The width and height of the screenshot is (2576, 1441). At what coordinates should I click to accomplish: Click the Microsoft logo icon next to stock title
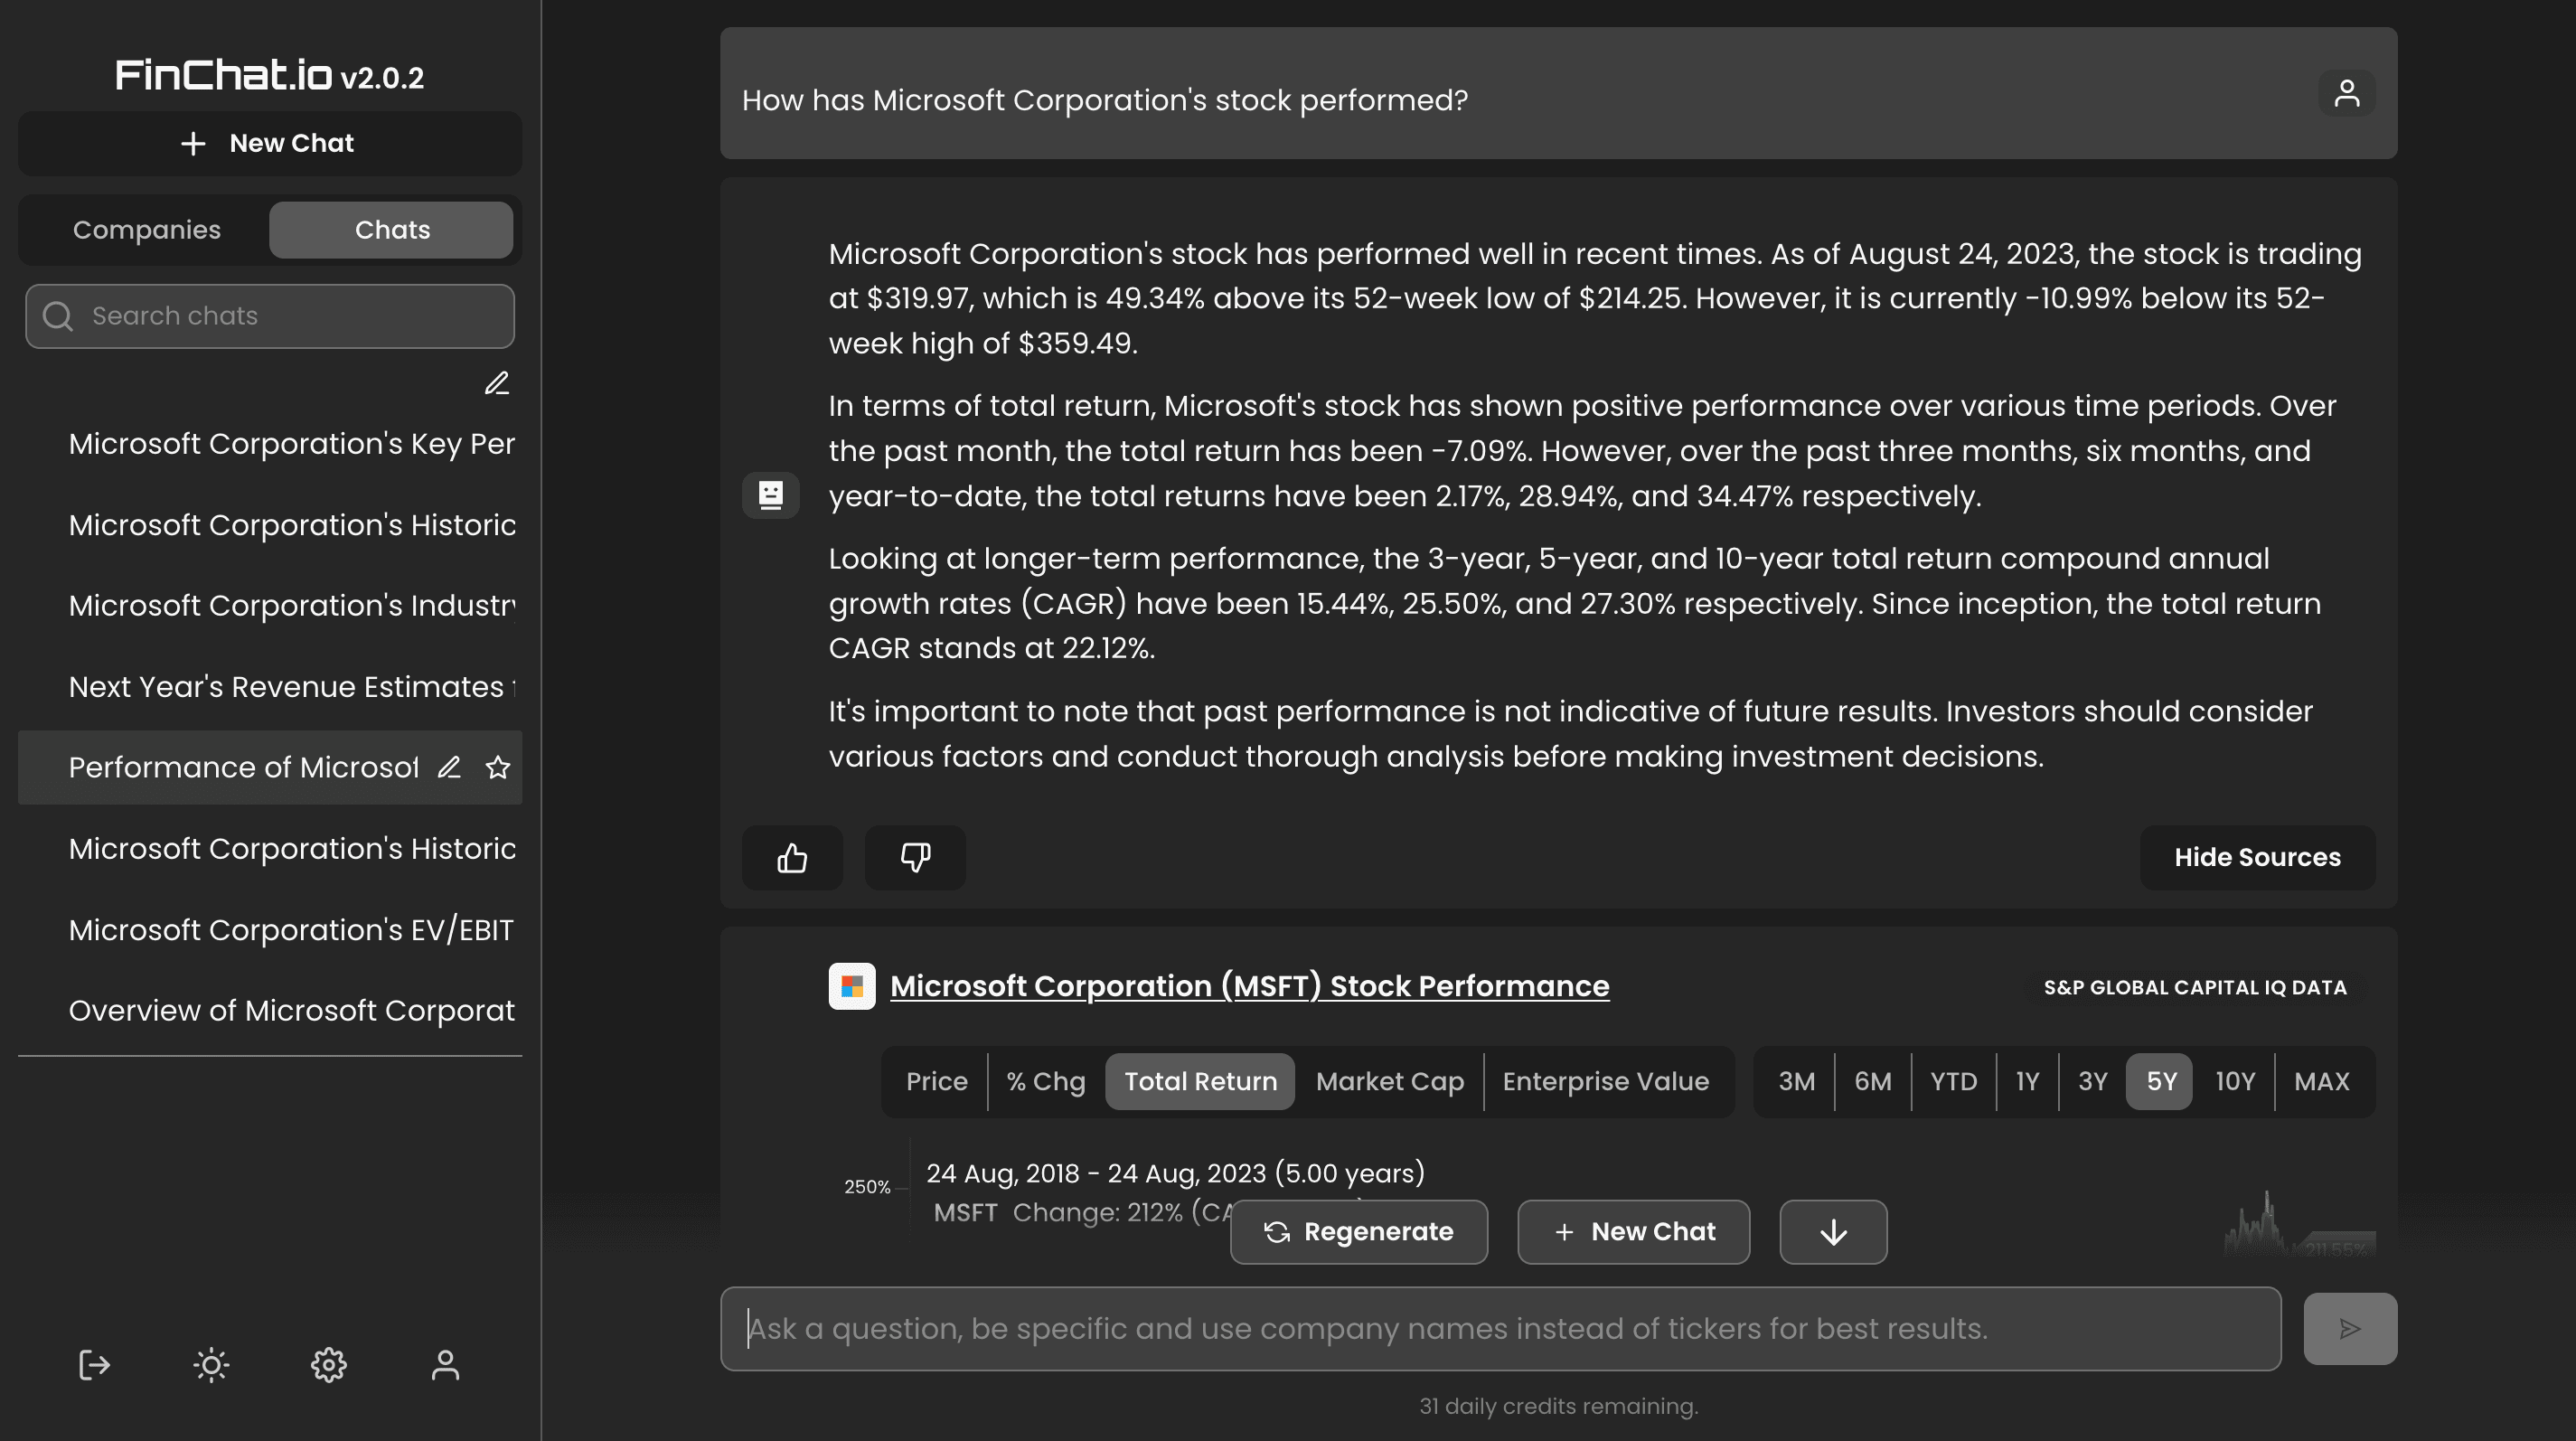click(852, 986)
